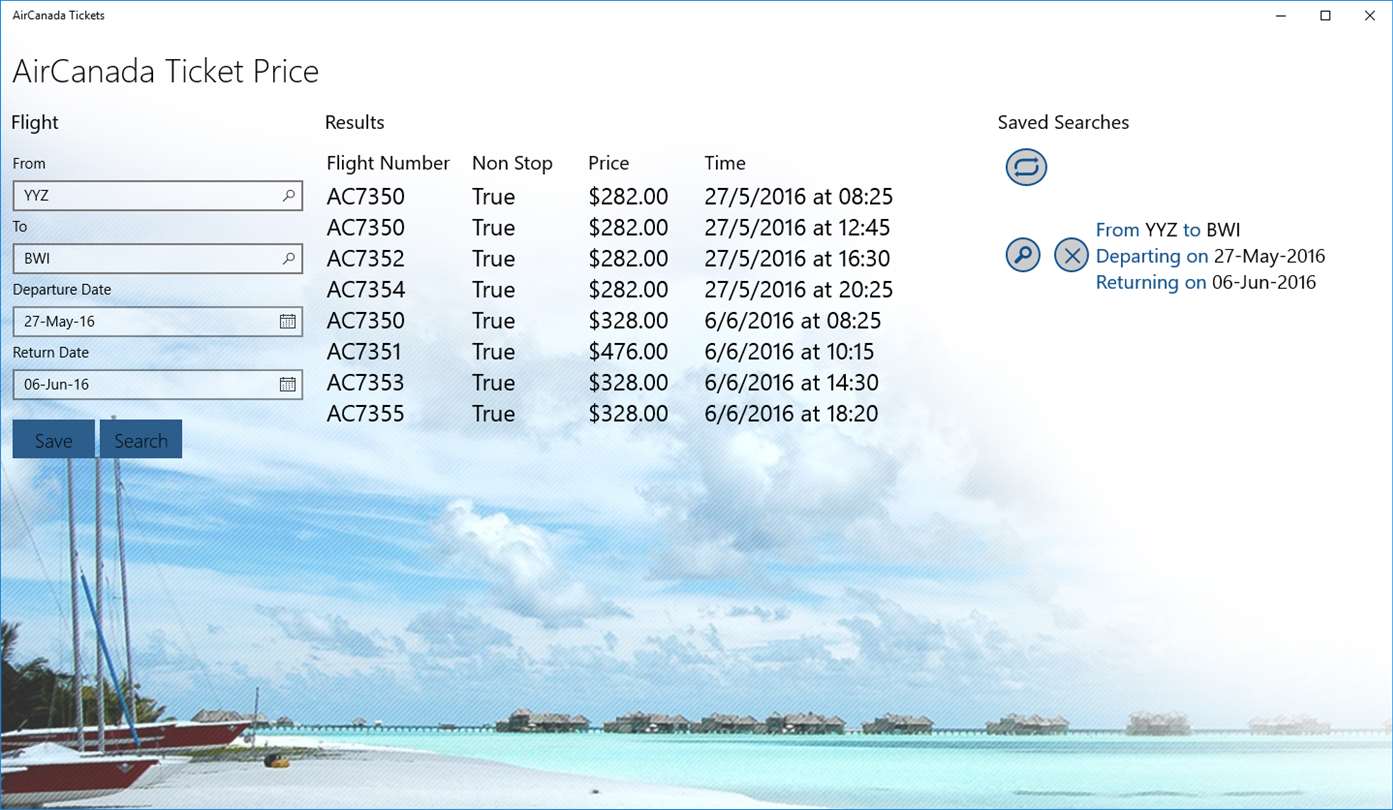Open the Return Date calendar picker
1393x810 pixels.
pyautogui.click(x=287, y=385)
